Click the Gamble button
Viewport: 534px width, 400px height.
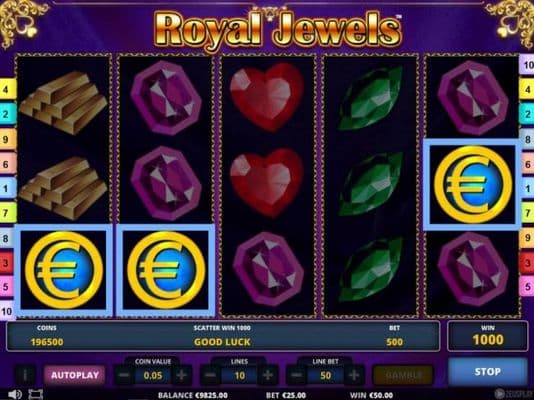403,375
